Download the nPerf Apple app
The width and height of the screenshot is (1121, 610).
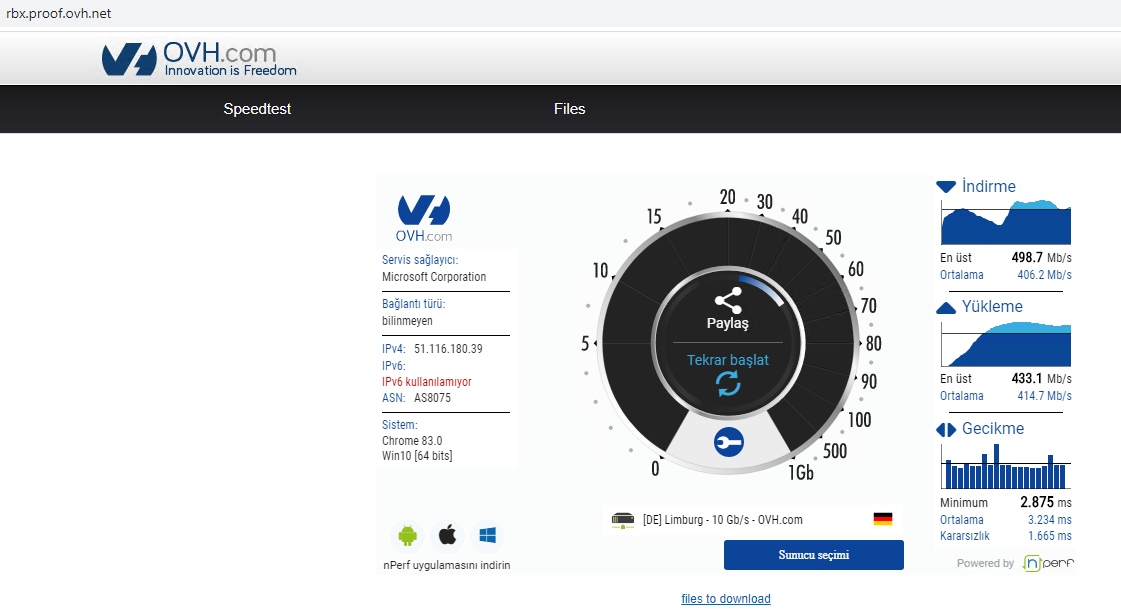(448, 535)
